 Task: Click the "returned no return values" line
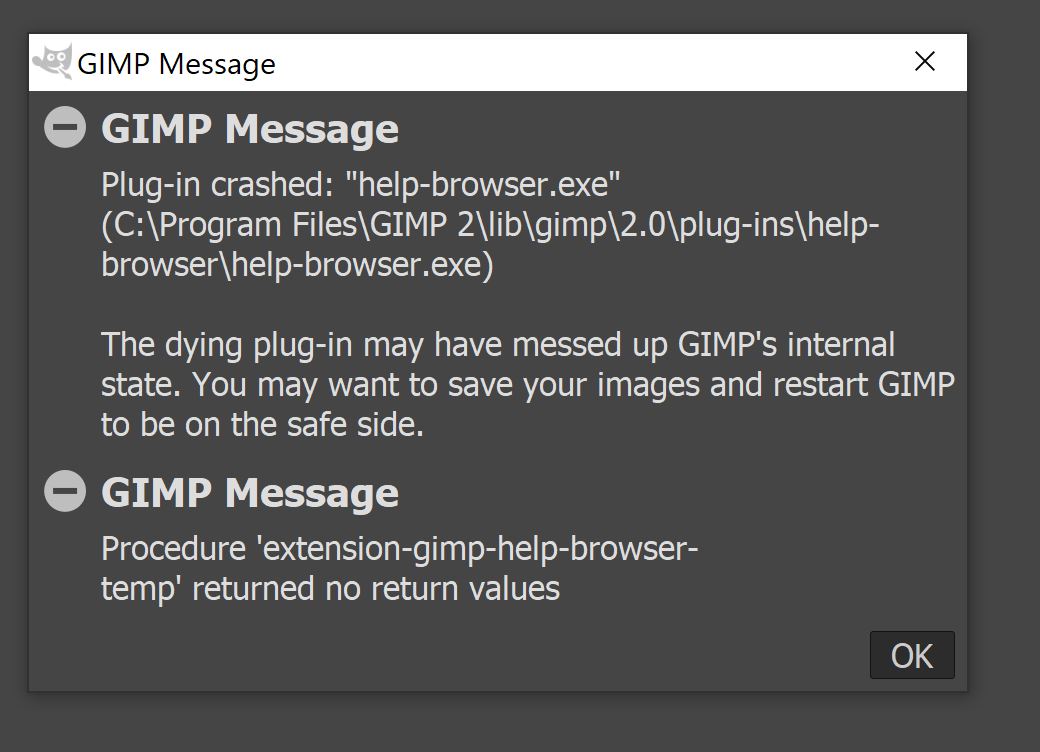[x=330, y=589]
